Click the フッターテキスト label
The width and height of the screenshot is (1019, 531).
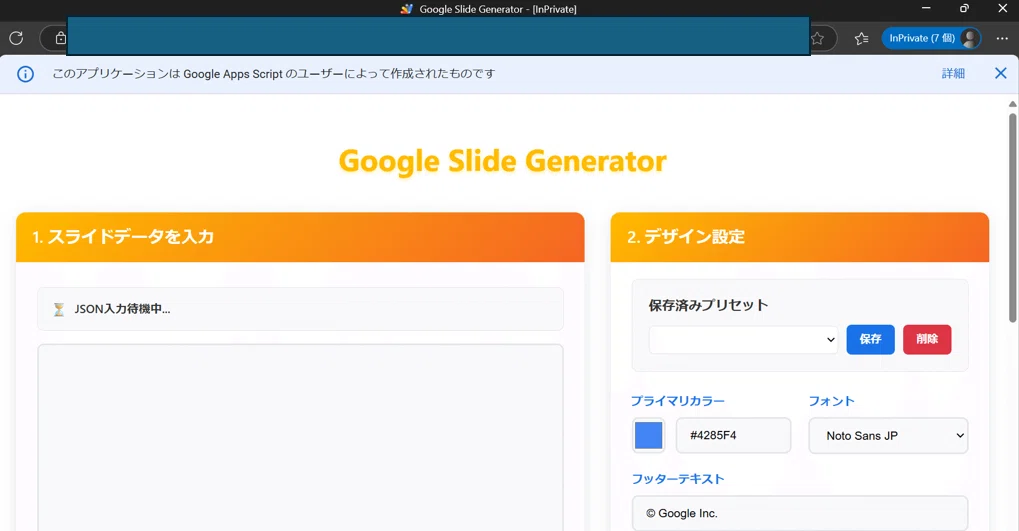(x=678, y=479)
